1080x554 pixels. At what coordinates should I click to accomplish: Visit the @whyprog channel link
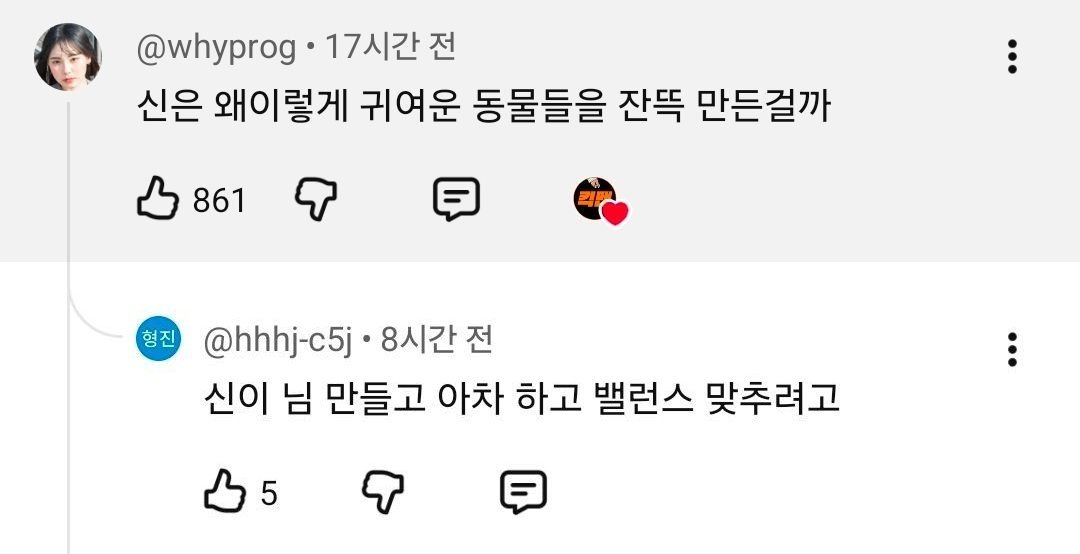click(216, 49)
